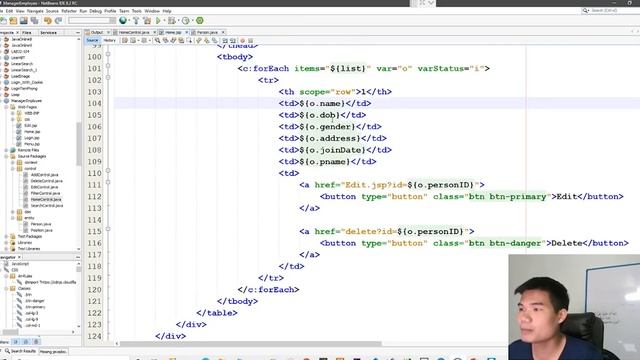Run the project with the green play icon
The width and height of the screenshot is (640, 360).
(x=158, y=20)
